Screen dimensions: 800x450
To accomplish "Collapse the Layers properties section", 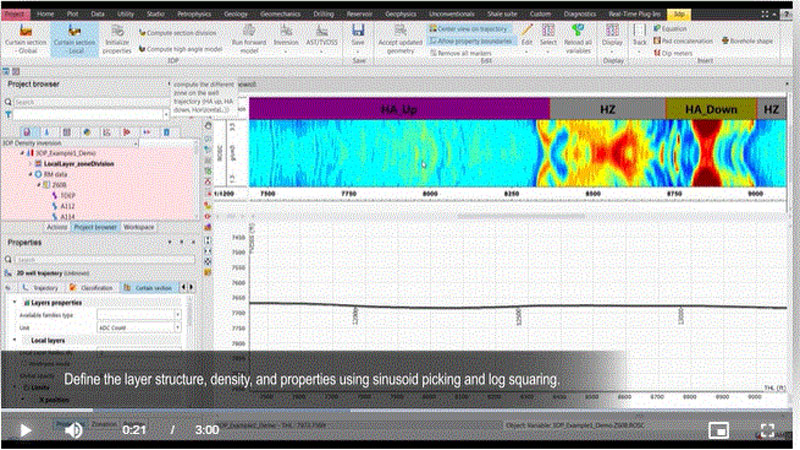I will point(13,302).
